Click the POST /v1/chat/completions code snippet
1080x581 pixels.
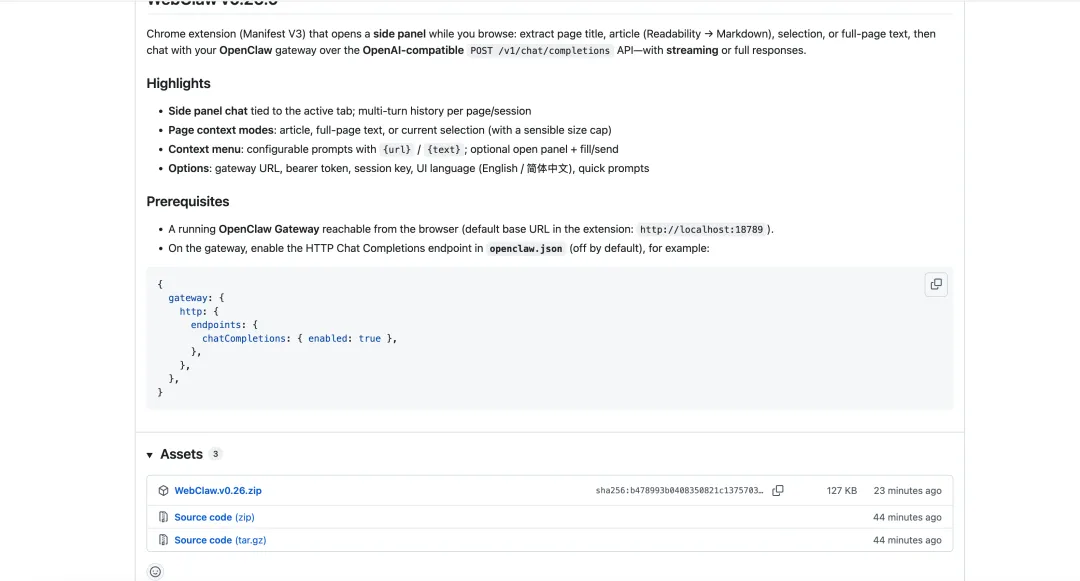540,50
